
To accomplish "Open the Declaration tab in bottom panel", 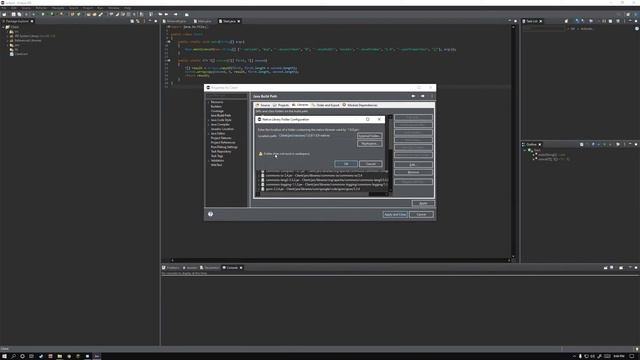I will pyautogui.click(x=209, y=268).
